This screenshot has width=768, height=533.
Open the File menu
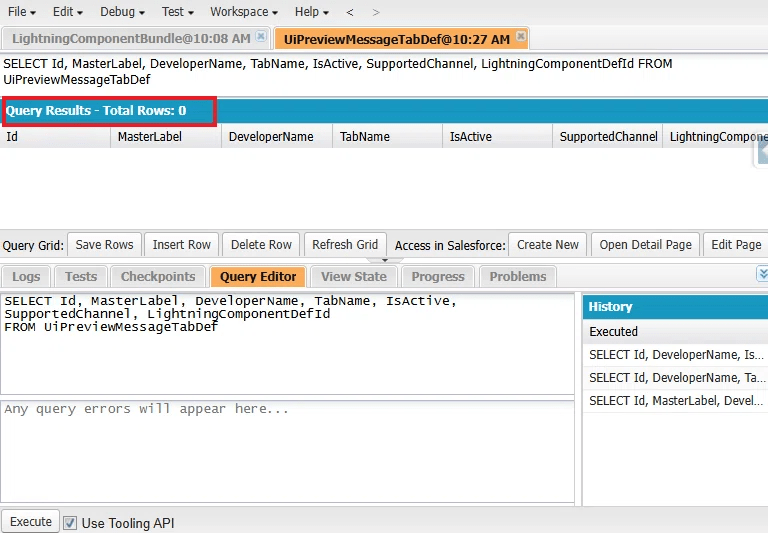[22, 12]
